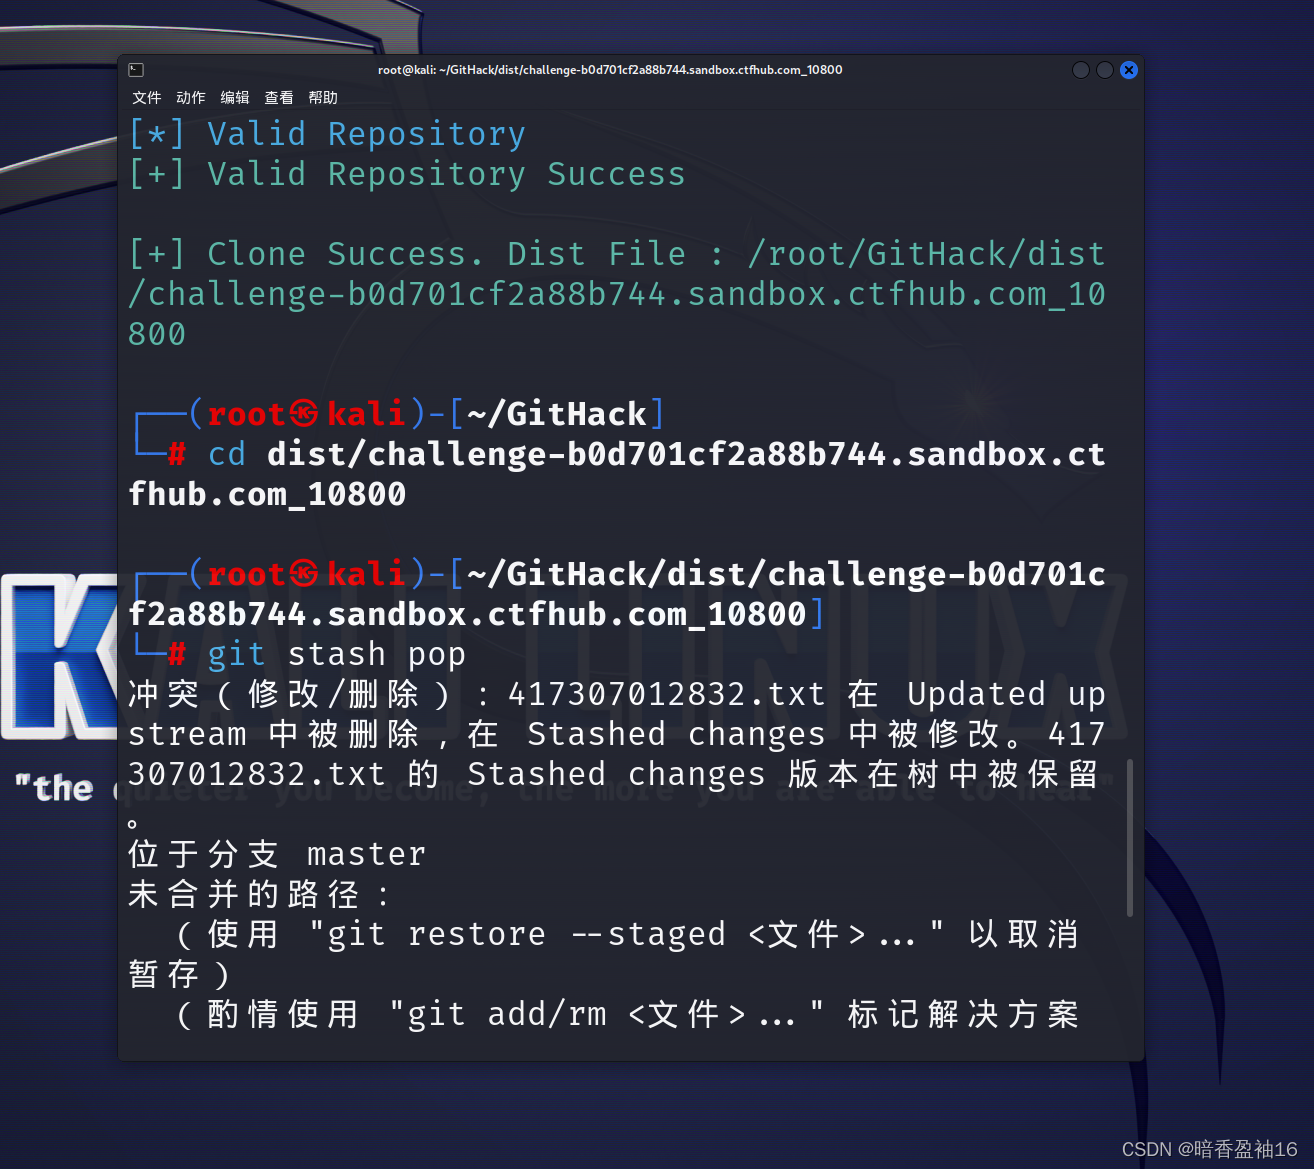Viewport: 1314px width, 1169px height.
Task: Click the branch name master in output
Action: coord(365,853)
